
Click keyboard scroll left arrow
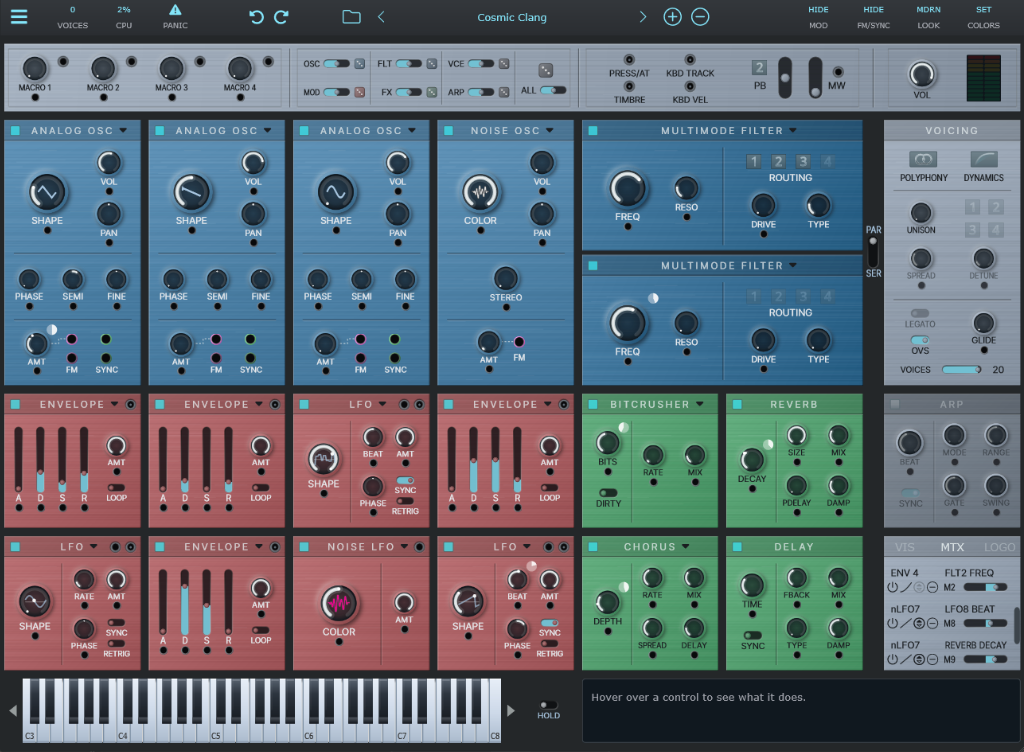pos(13,710)
